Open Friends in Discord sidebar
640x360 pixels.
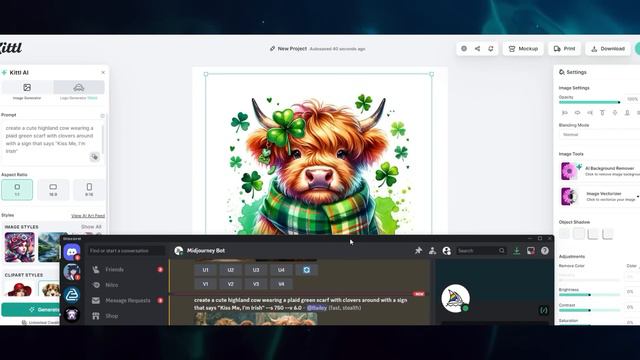(127, 269)
